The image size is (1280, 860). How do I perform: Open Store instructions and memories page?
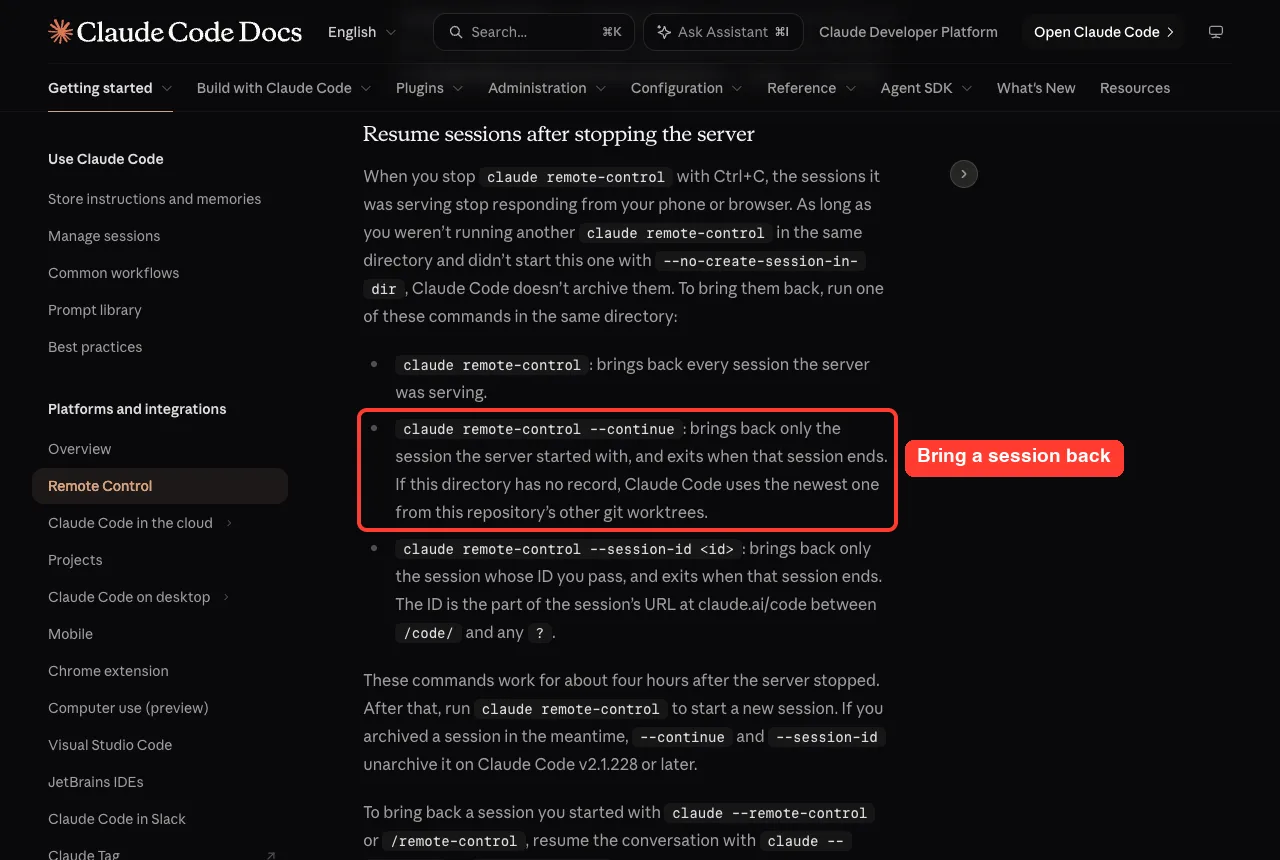[154, 199]
